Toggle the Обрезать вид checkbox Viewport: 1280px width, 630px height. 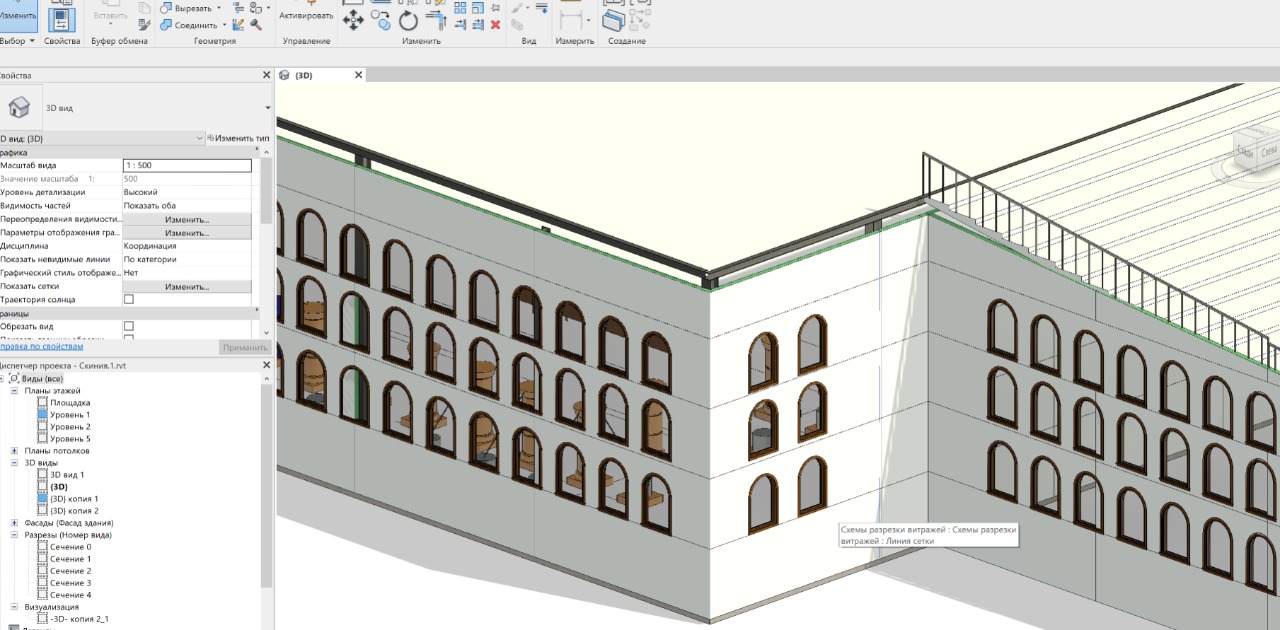coord(128,327)
